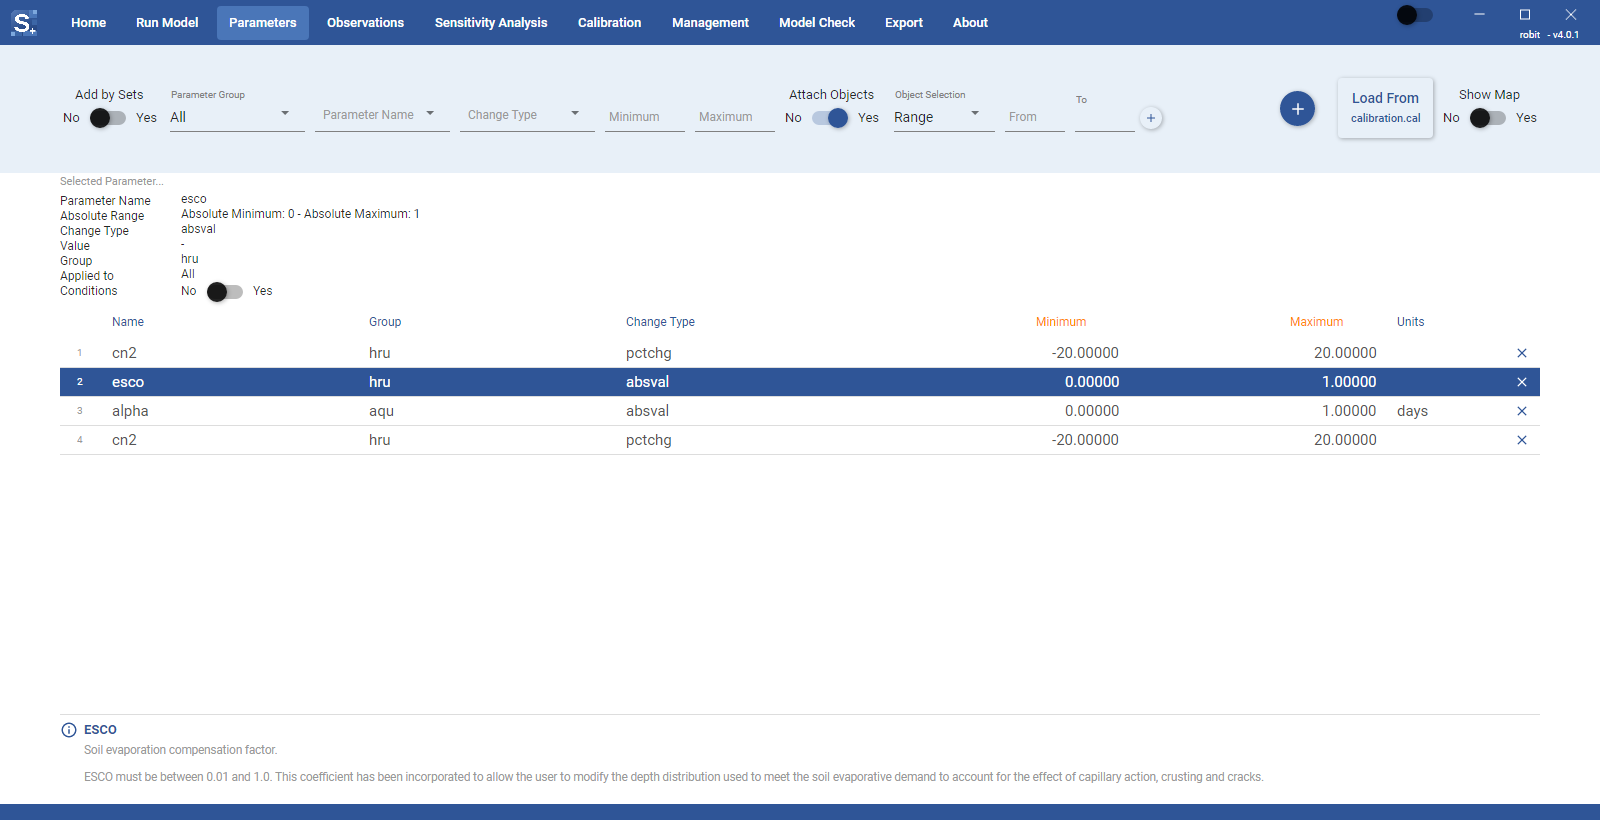The image size is (1600, 820).
Task: Select the alpha parameter row
Action: (x=800, y=411)
